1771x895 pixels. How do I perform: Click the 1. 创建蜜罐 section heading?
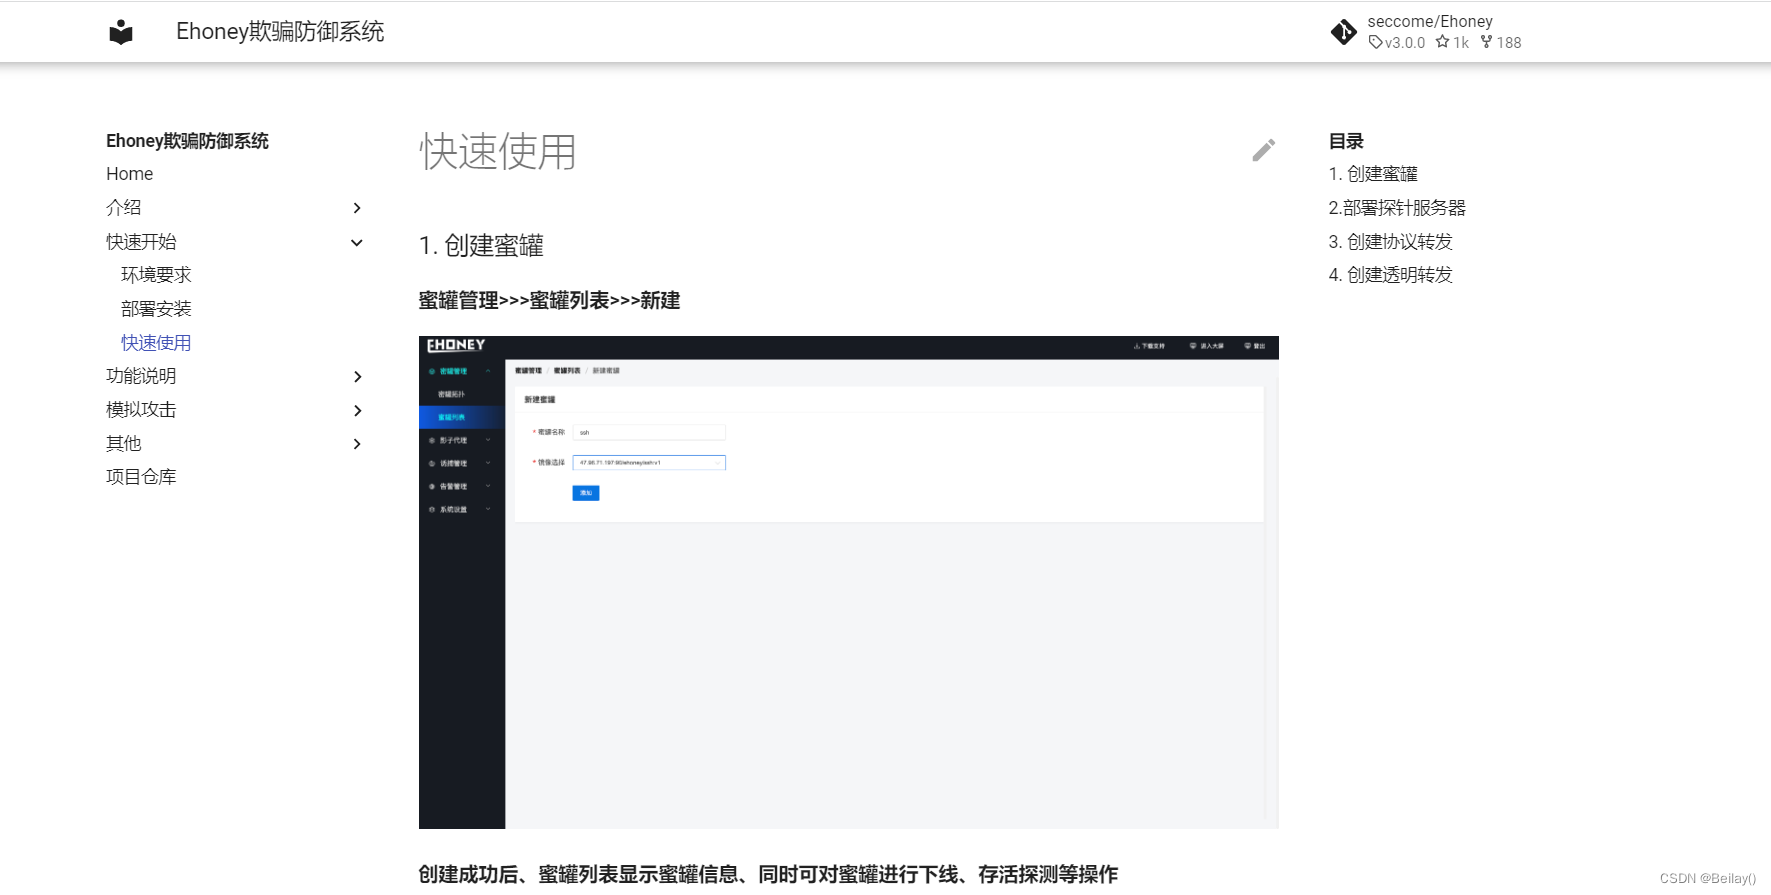point(481,246)
